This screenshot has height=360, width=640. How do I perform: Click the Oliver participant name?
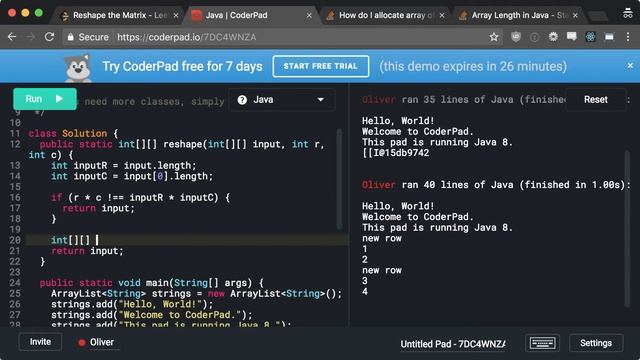coord(102,342)
